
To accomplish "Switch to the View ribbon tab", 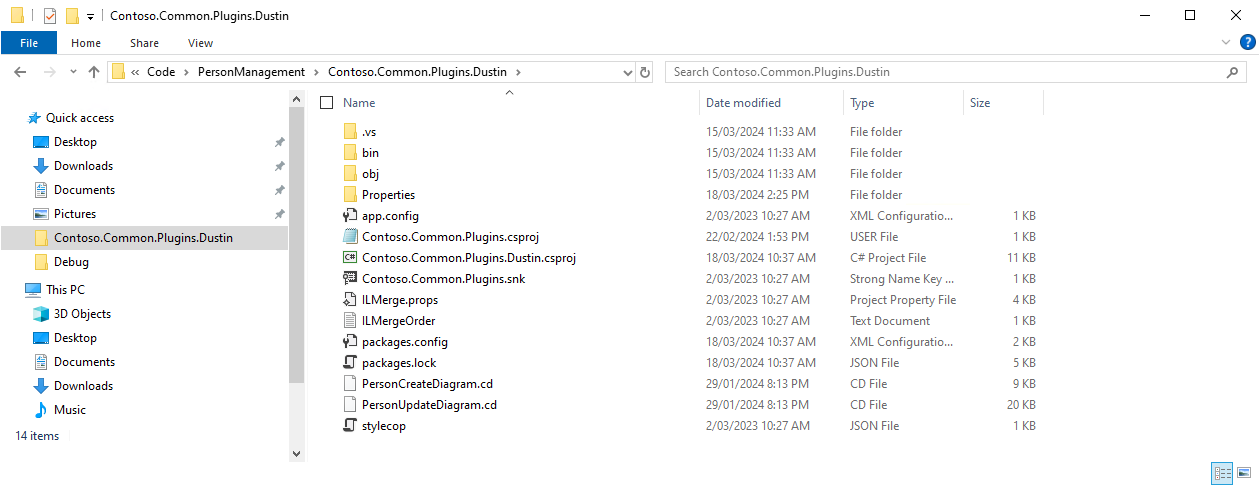I will point(200,43).
